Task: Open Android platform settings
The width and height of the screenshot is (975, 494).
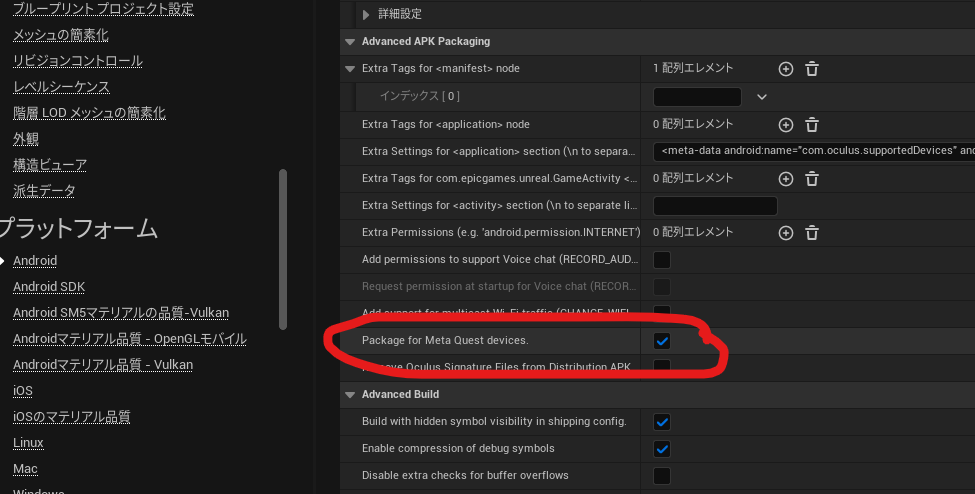Action: click(35, 261)
